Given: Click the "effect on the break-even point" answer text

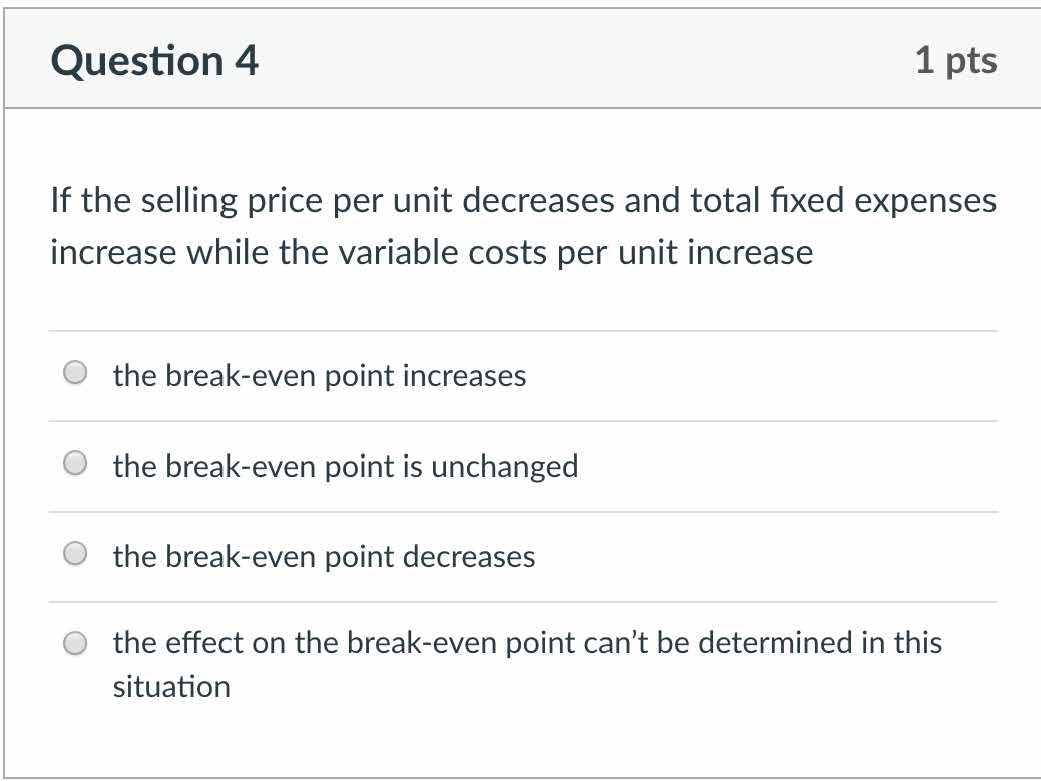Looking at the screenshot, I should point(527,642).
